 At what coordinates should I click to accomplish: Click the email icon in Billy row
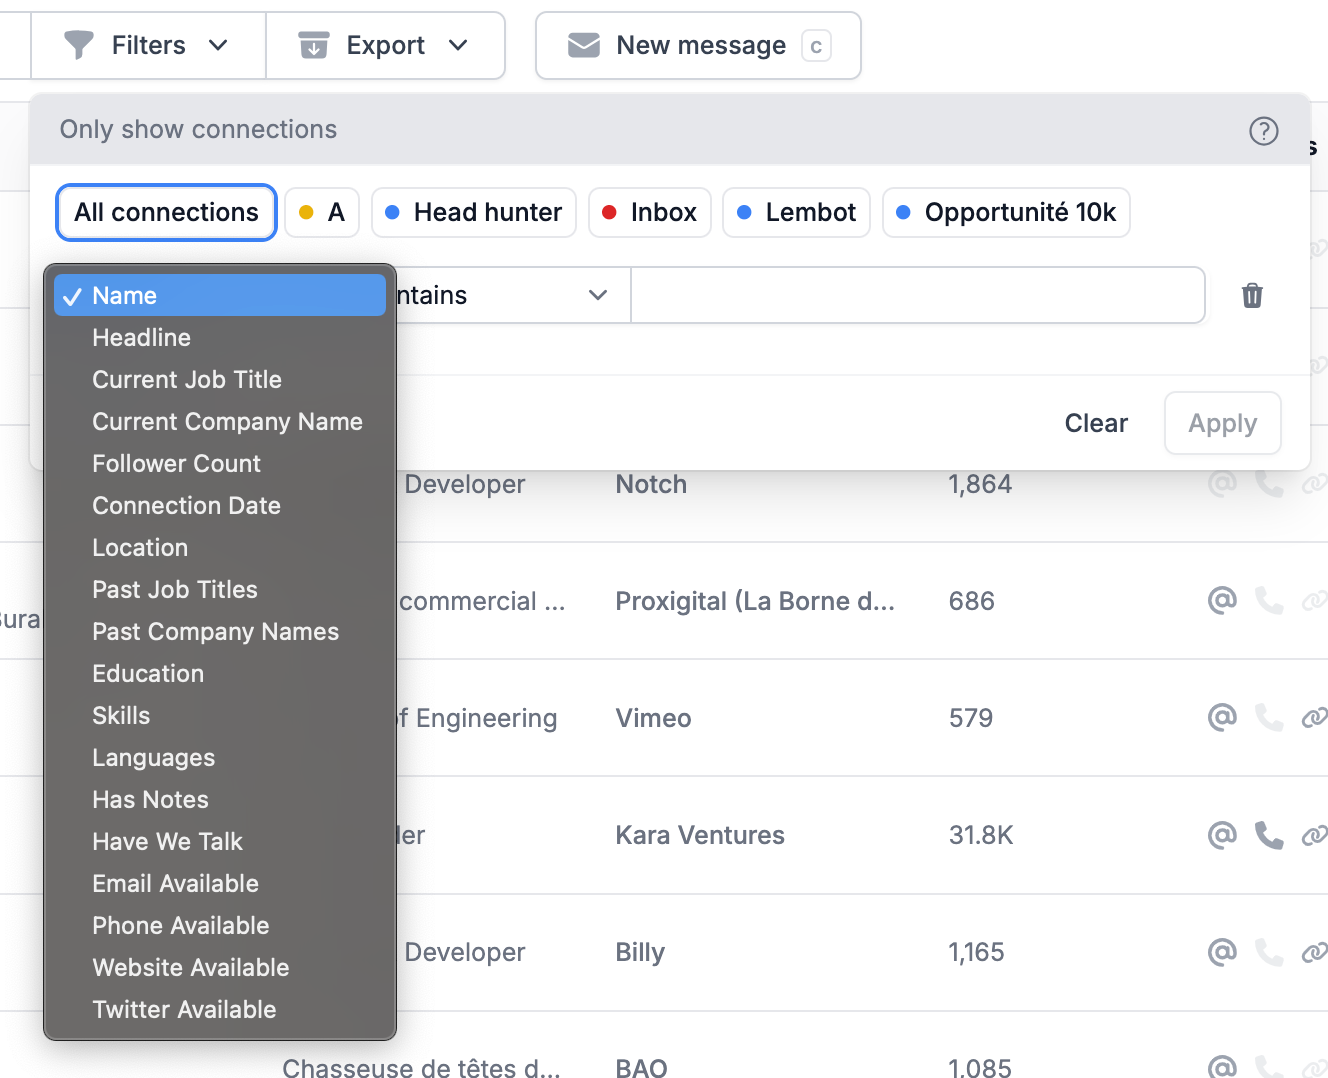1222,951
